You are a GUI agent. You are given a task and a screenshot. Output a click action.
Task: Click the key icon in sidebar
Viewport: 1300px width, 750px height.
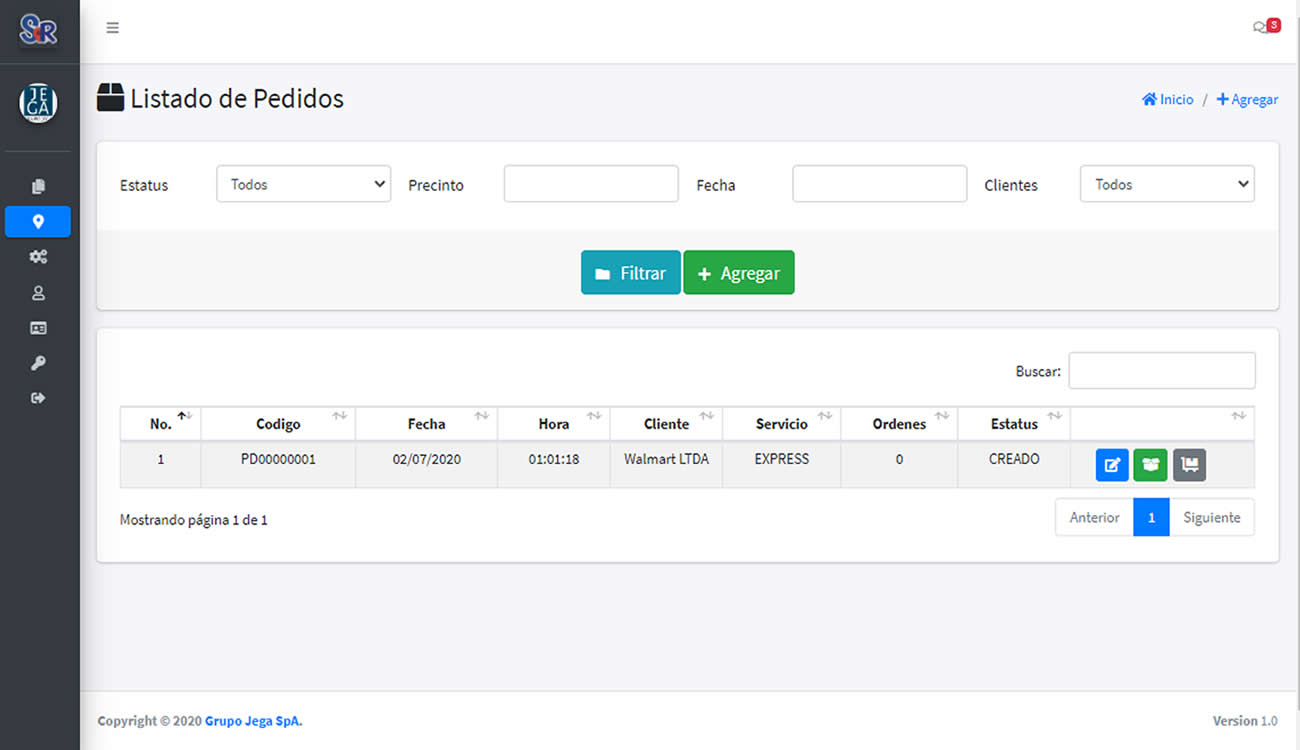[38, 363]
